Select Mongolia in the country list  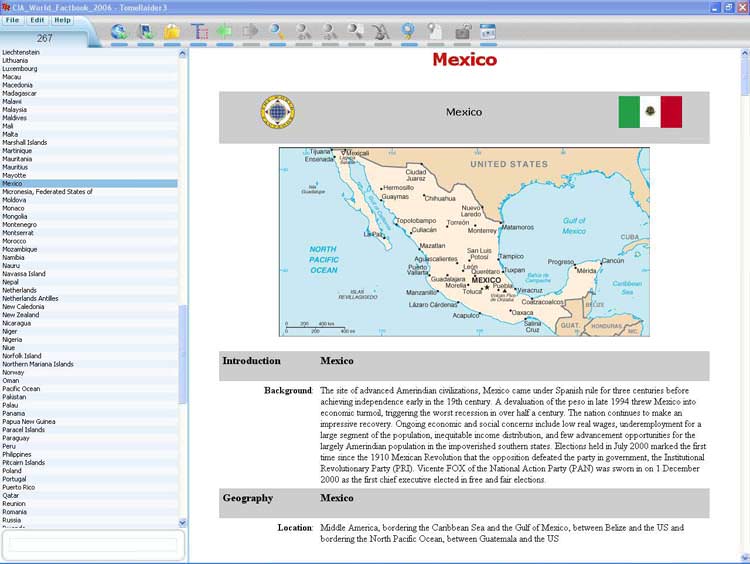pos(15,216)
